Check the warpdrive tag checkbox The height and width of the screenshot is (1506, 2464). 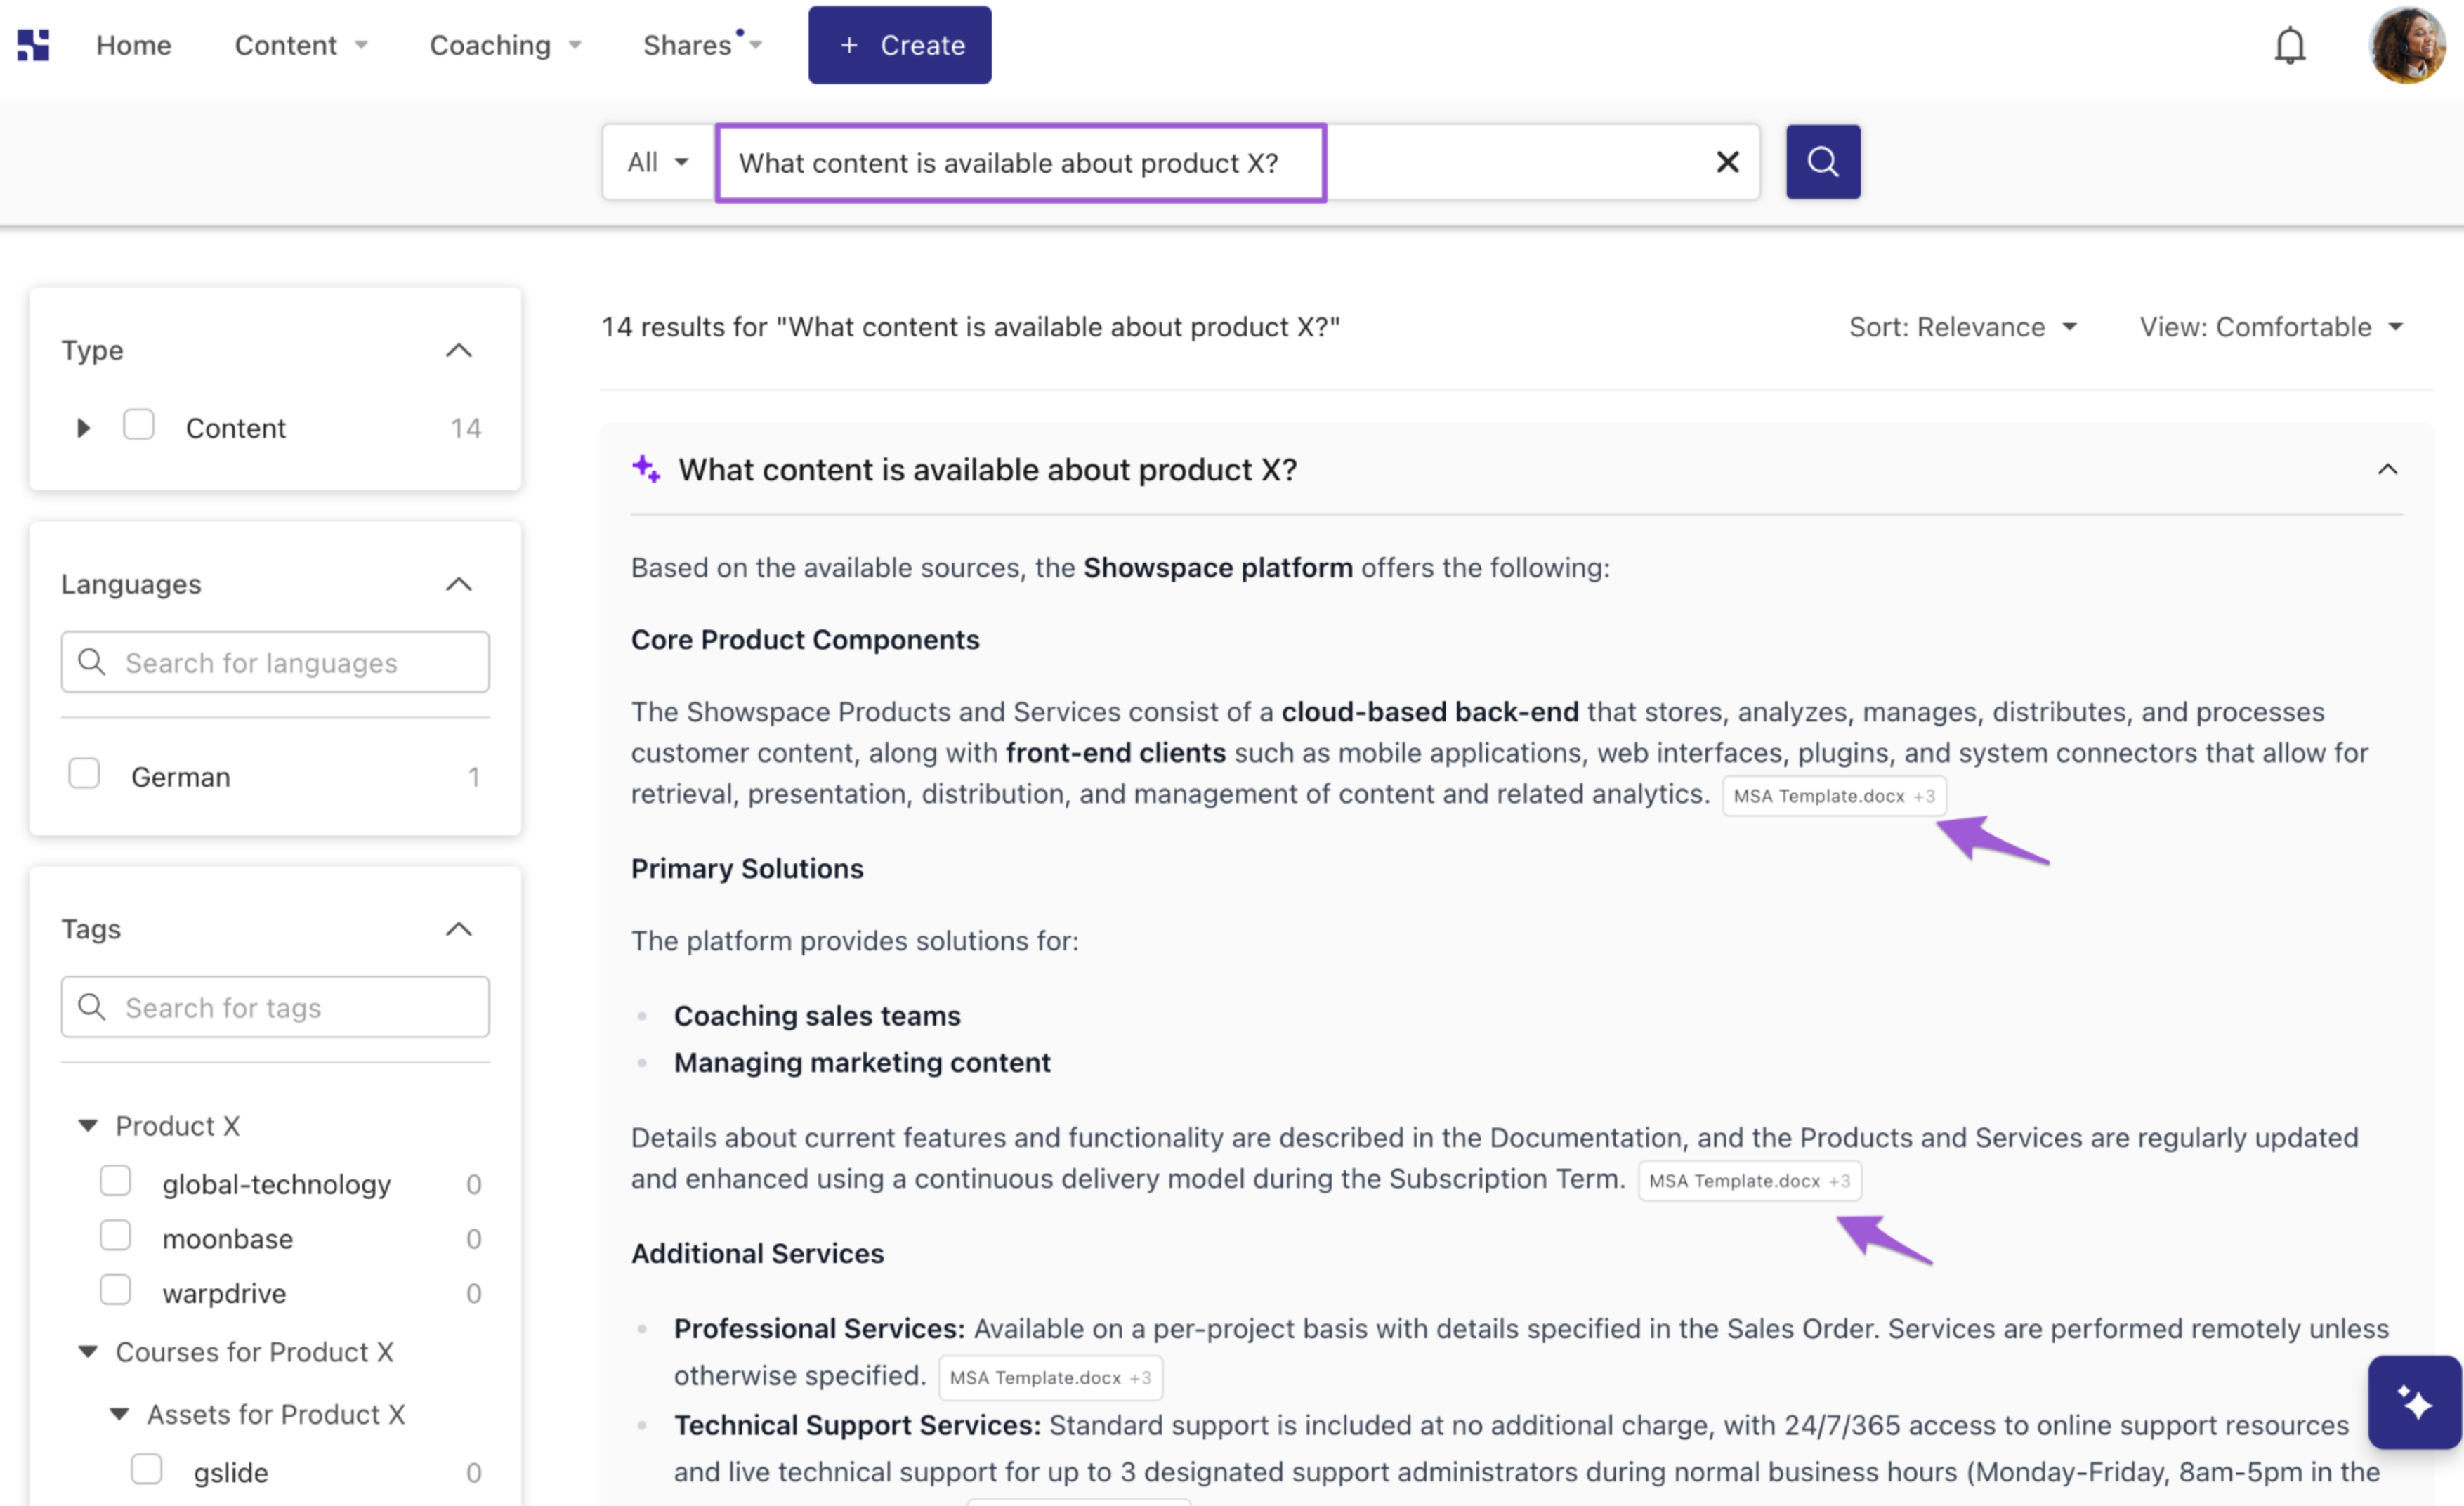pos(115,1290)
